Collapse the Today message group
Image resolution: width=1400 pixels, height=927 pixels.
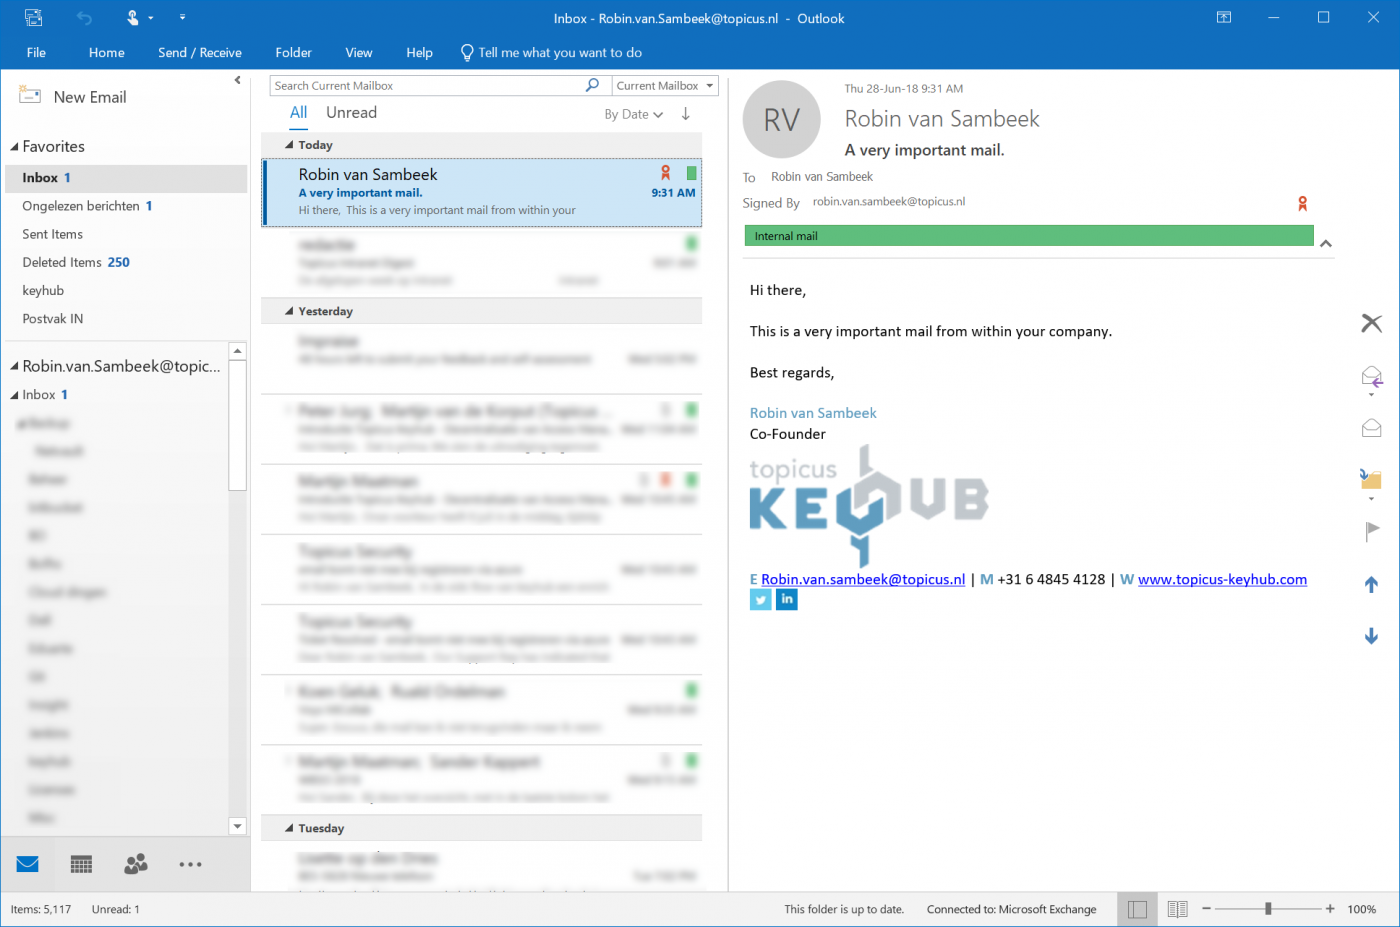click(x=289, y=145)
